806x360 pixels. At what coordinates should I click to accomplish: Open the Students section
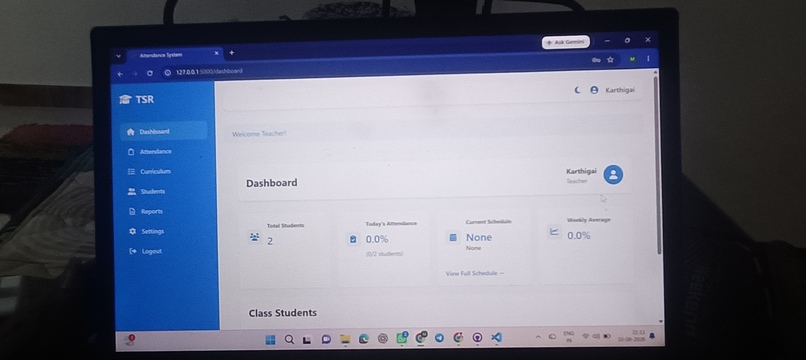tap(146, 191)
